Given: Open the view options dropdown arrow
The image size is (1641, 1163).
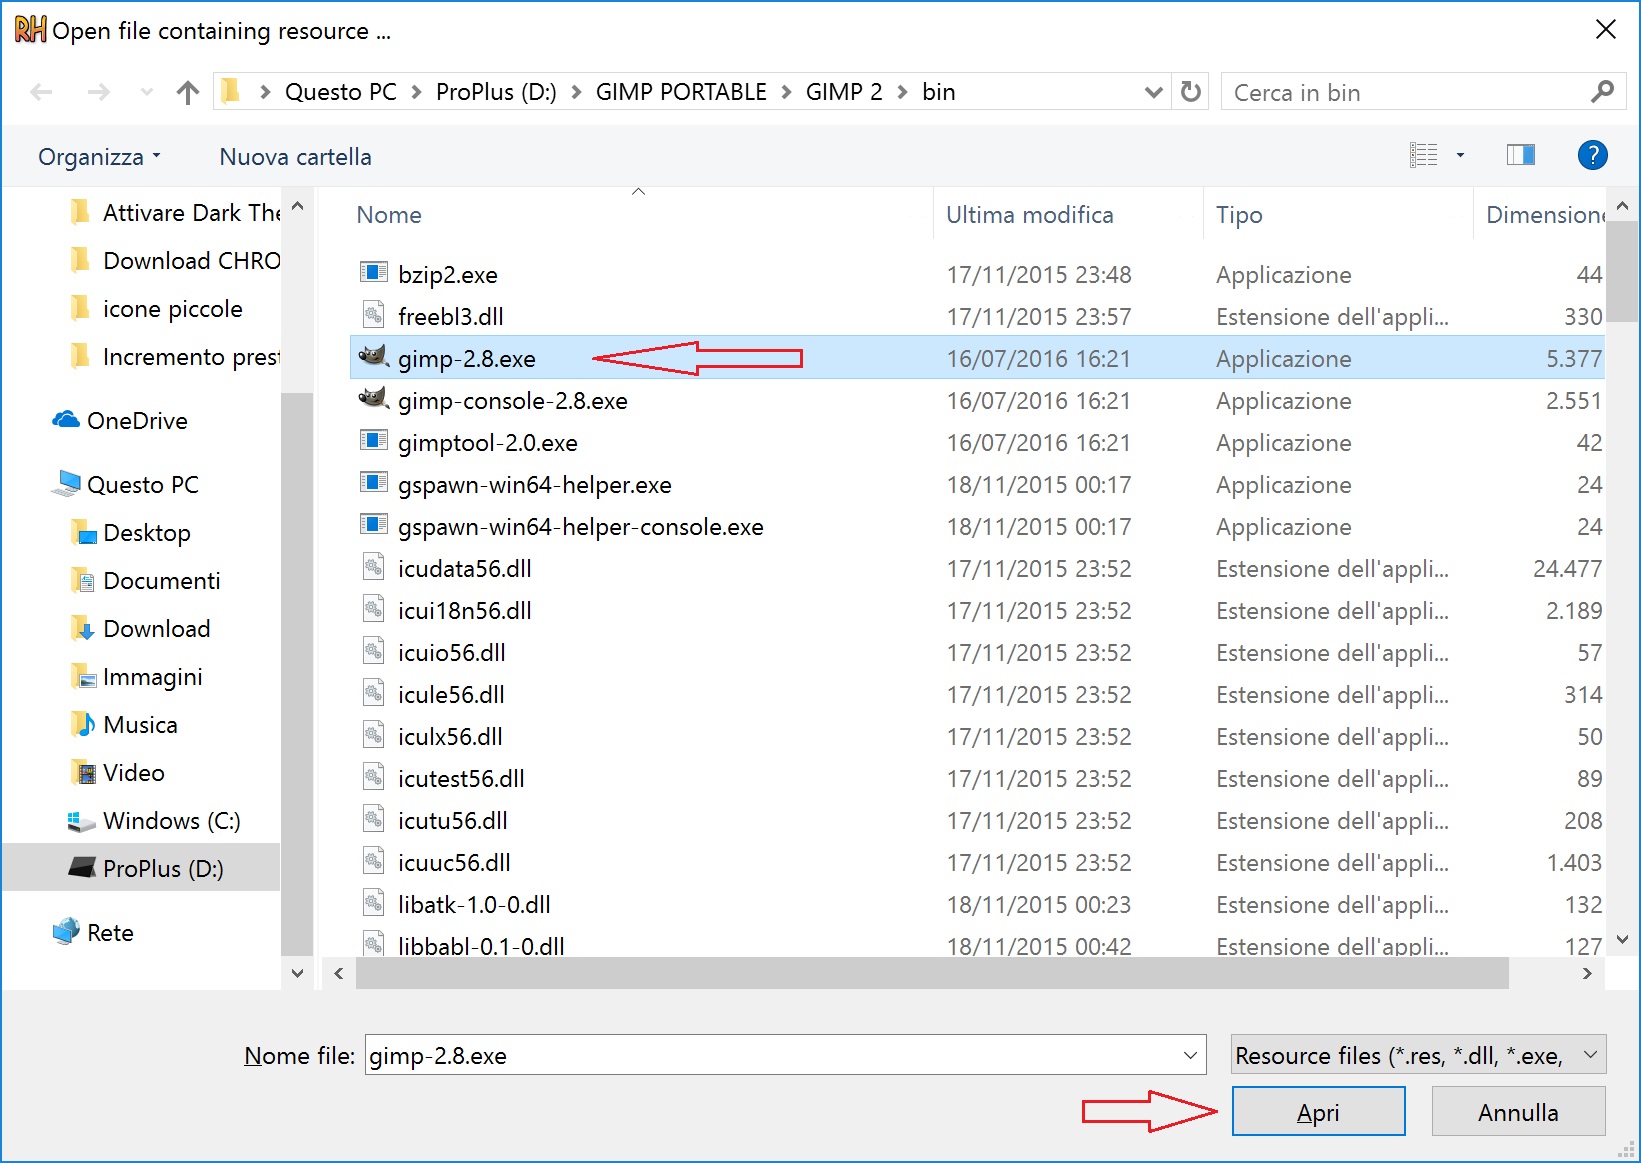Looking at the screenshot, I should tap(1460, 155).
